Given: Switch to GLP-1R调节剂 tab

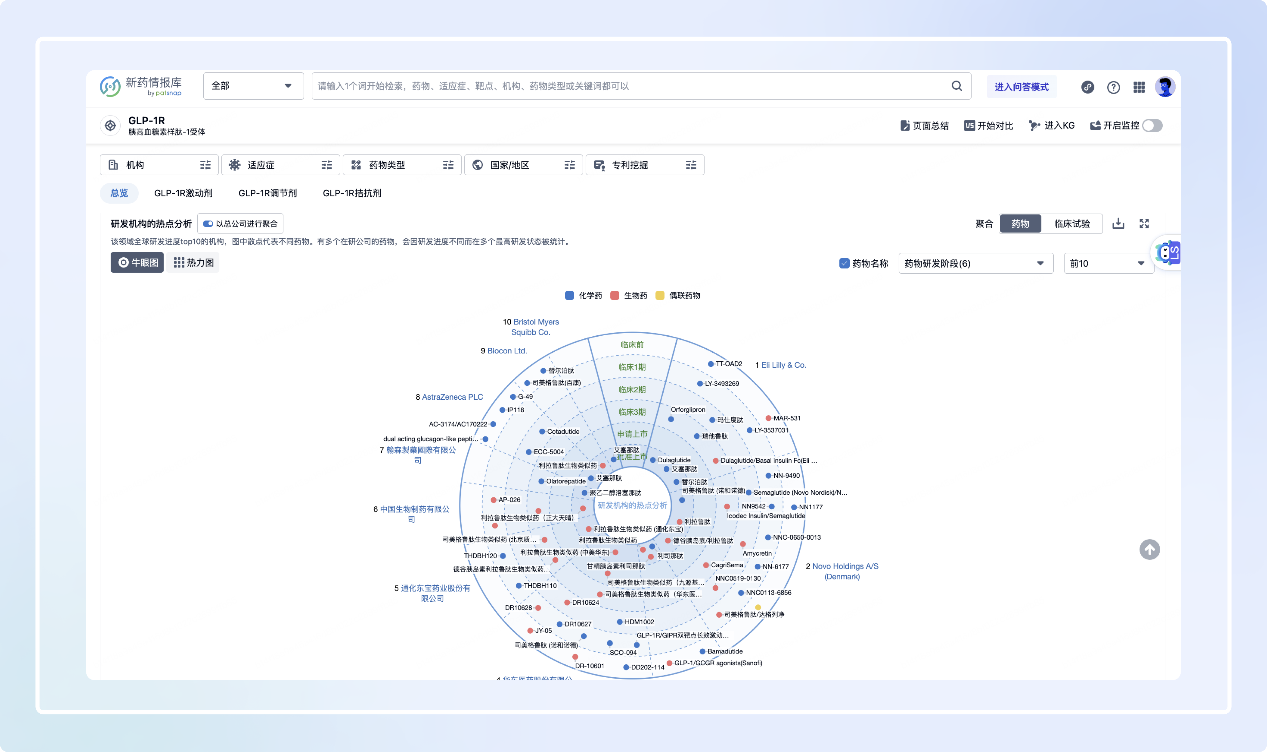Looking at the screenshot, I should click(x=267, y=193).
